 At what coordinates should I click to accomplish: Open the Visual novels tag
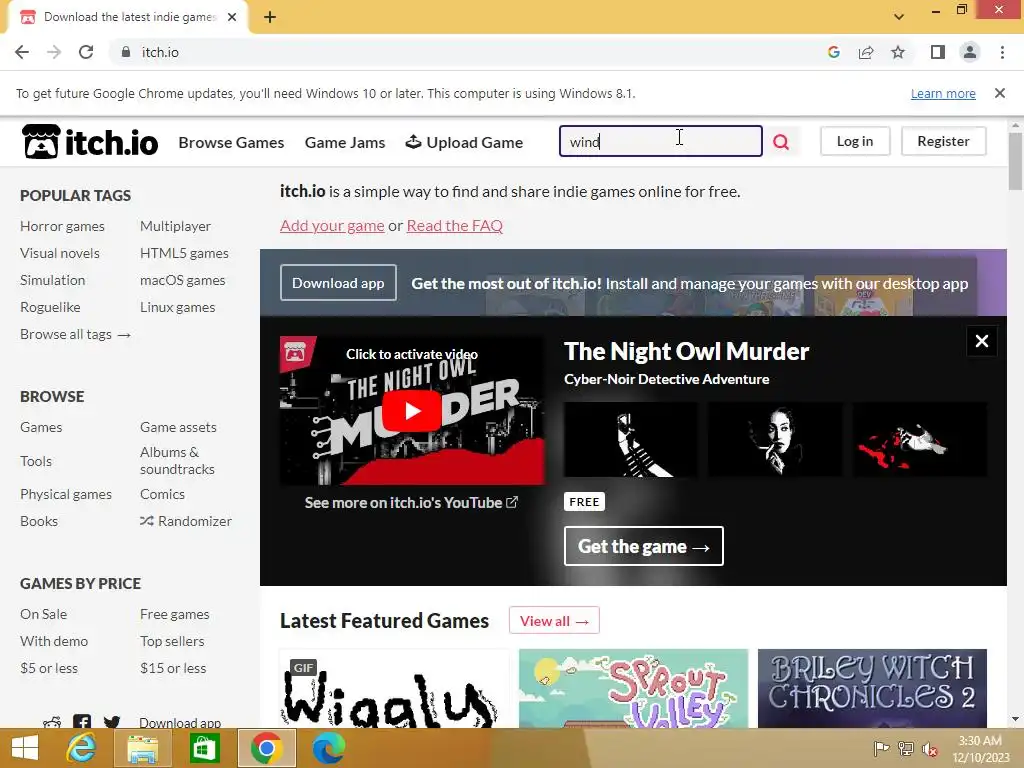(x=59, y=253)
